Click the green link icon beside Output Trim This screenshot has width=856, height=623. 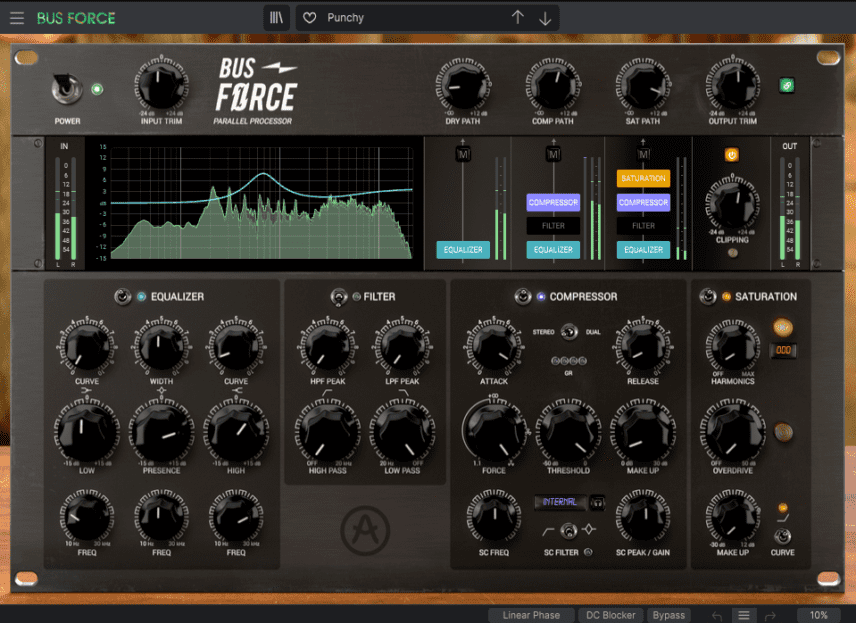[787, 85]
